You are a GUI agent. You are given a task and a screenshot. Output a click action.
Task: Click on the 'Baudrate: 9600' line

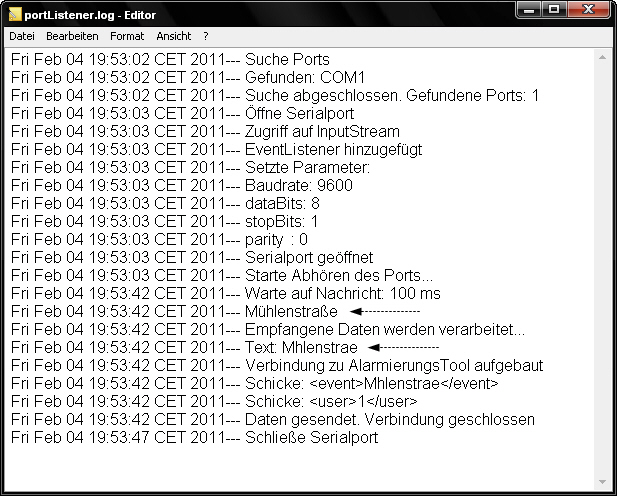coord(182,185)
